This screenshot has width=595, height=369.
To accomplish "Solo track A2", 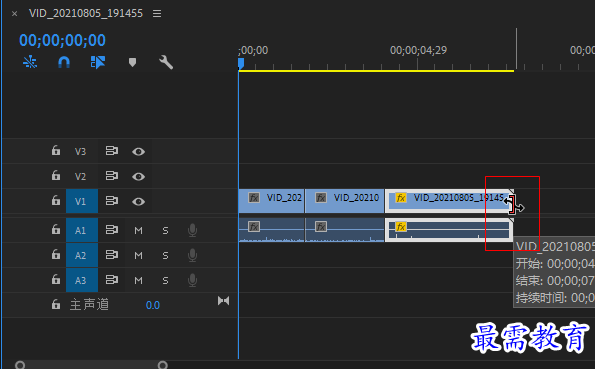I will click(x=165, y=255).
